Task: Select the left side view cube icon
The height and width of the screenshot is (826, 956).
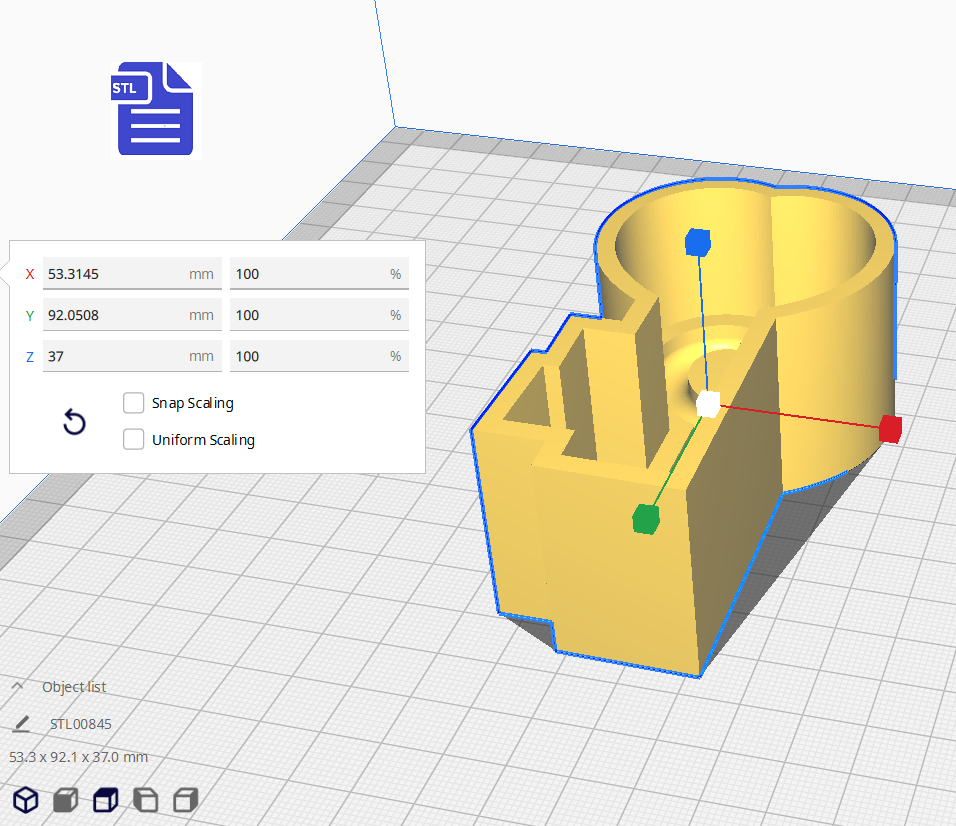Action: [145, 800]
